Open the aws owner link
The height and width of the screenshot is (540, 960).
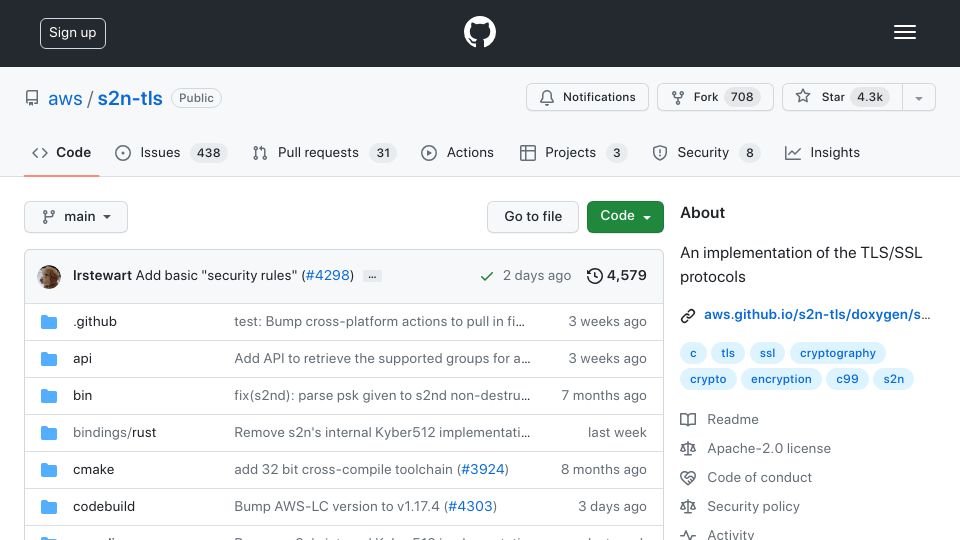click(65, 98)
